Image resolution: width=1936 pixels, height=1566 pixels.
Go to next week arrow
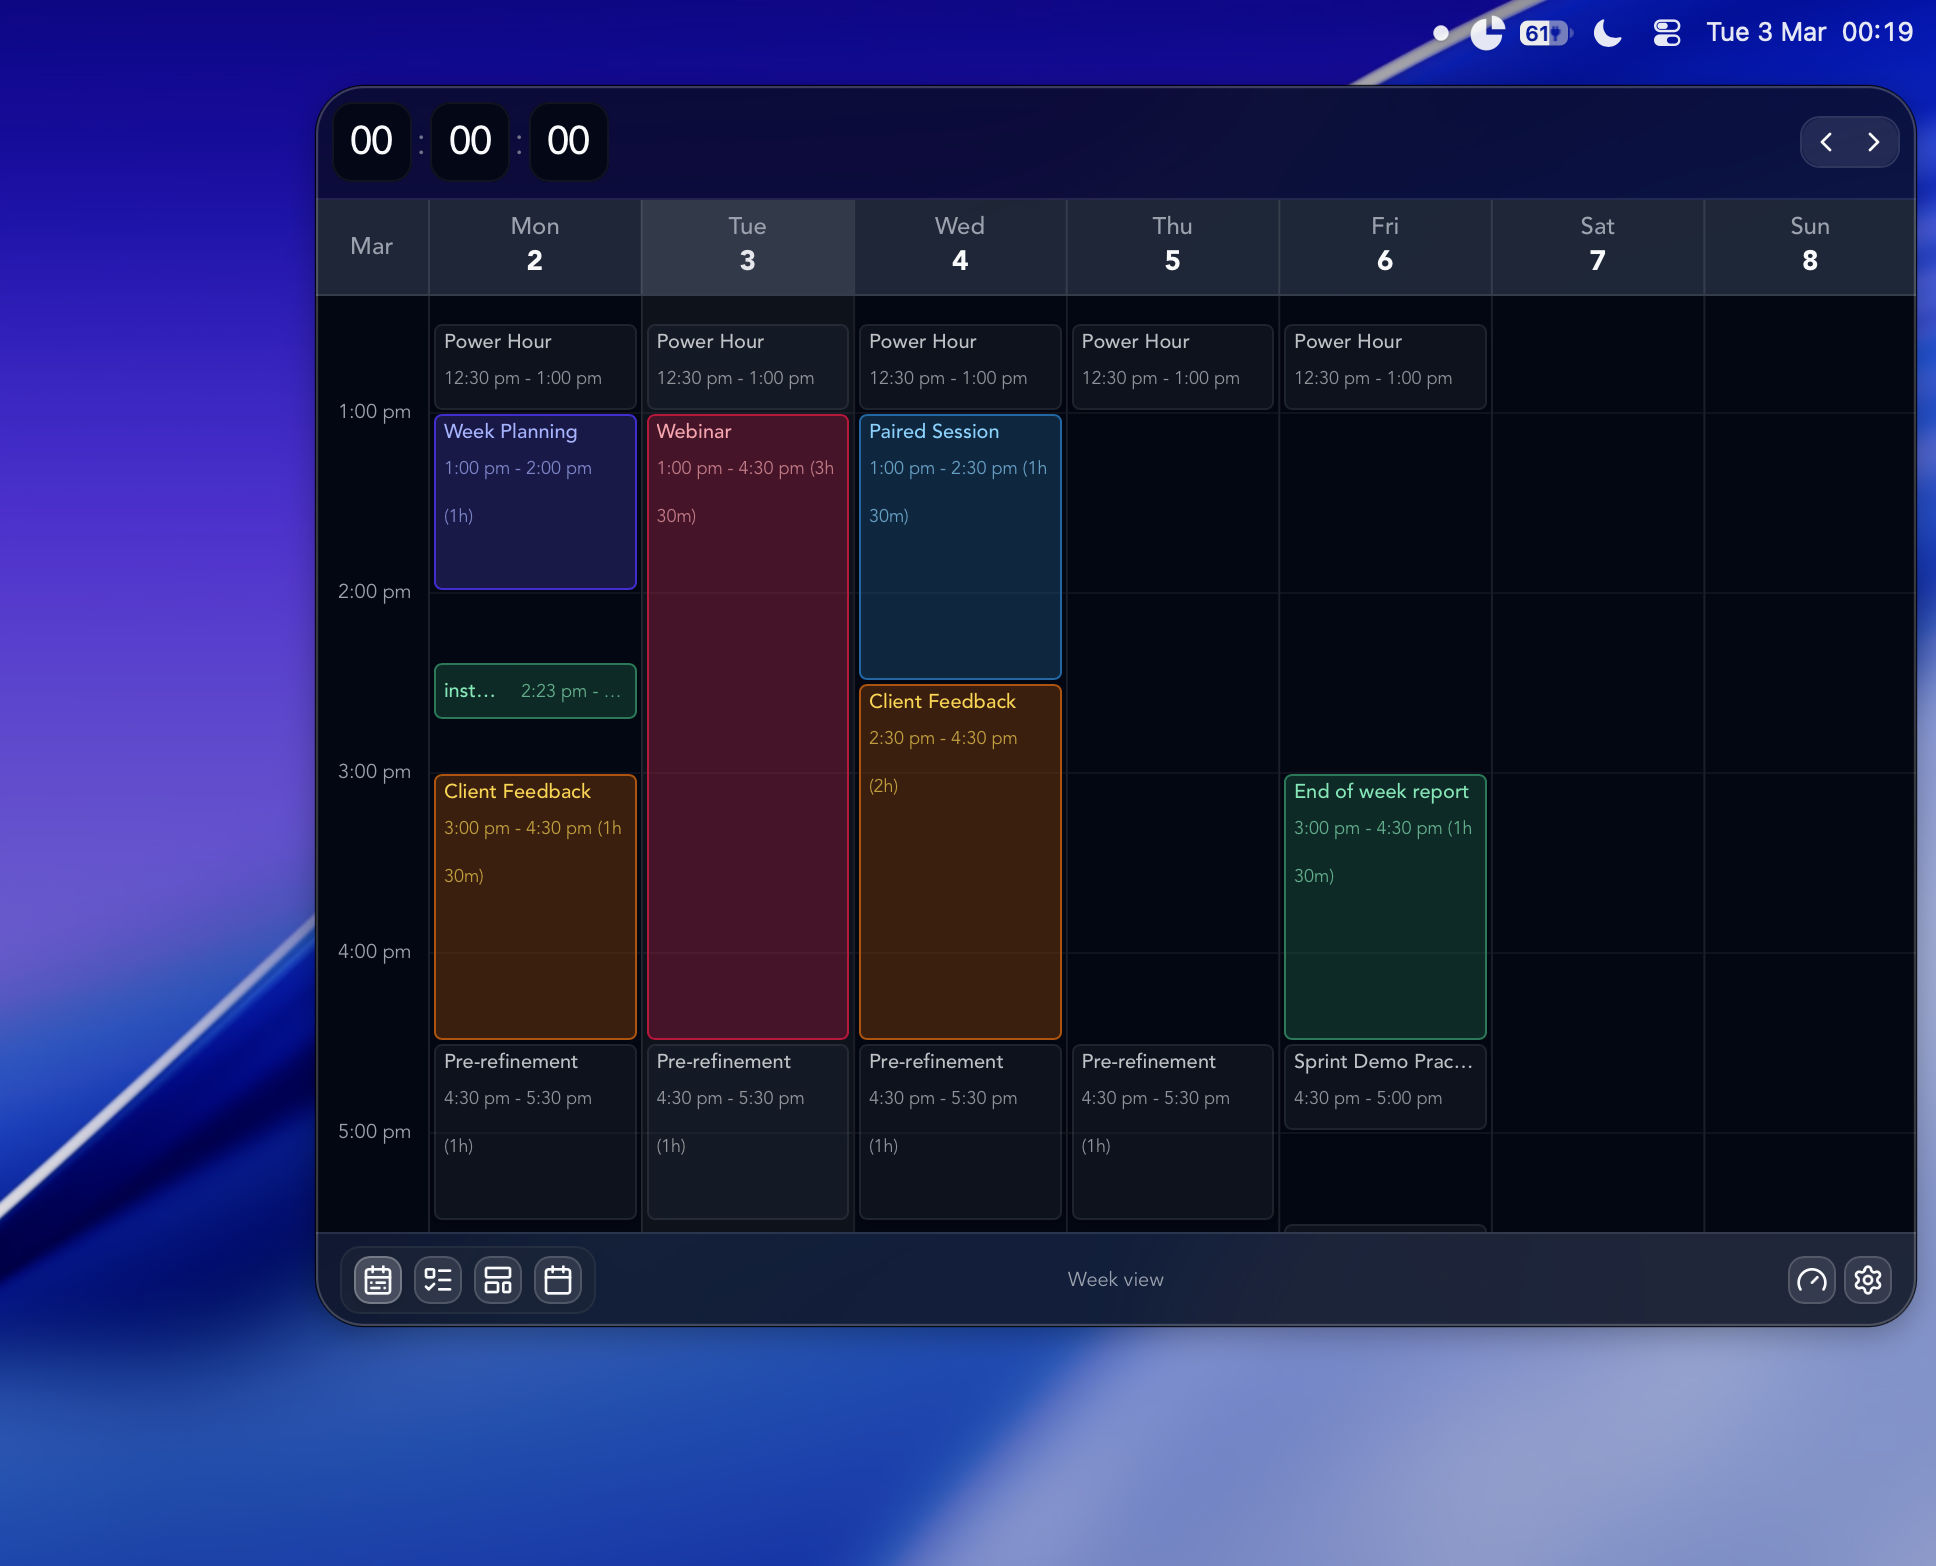[1873, 142]
